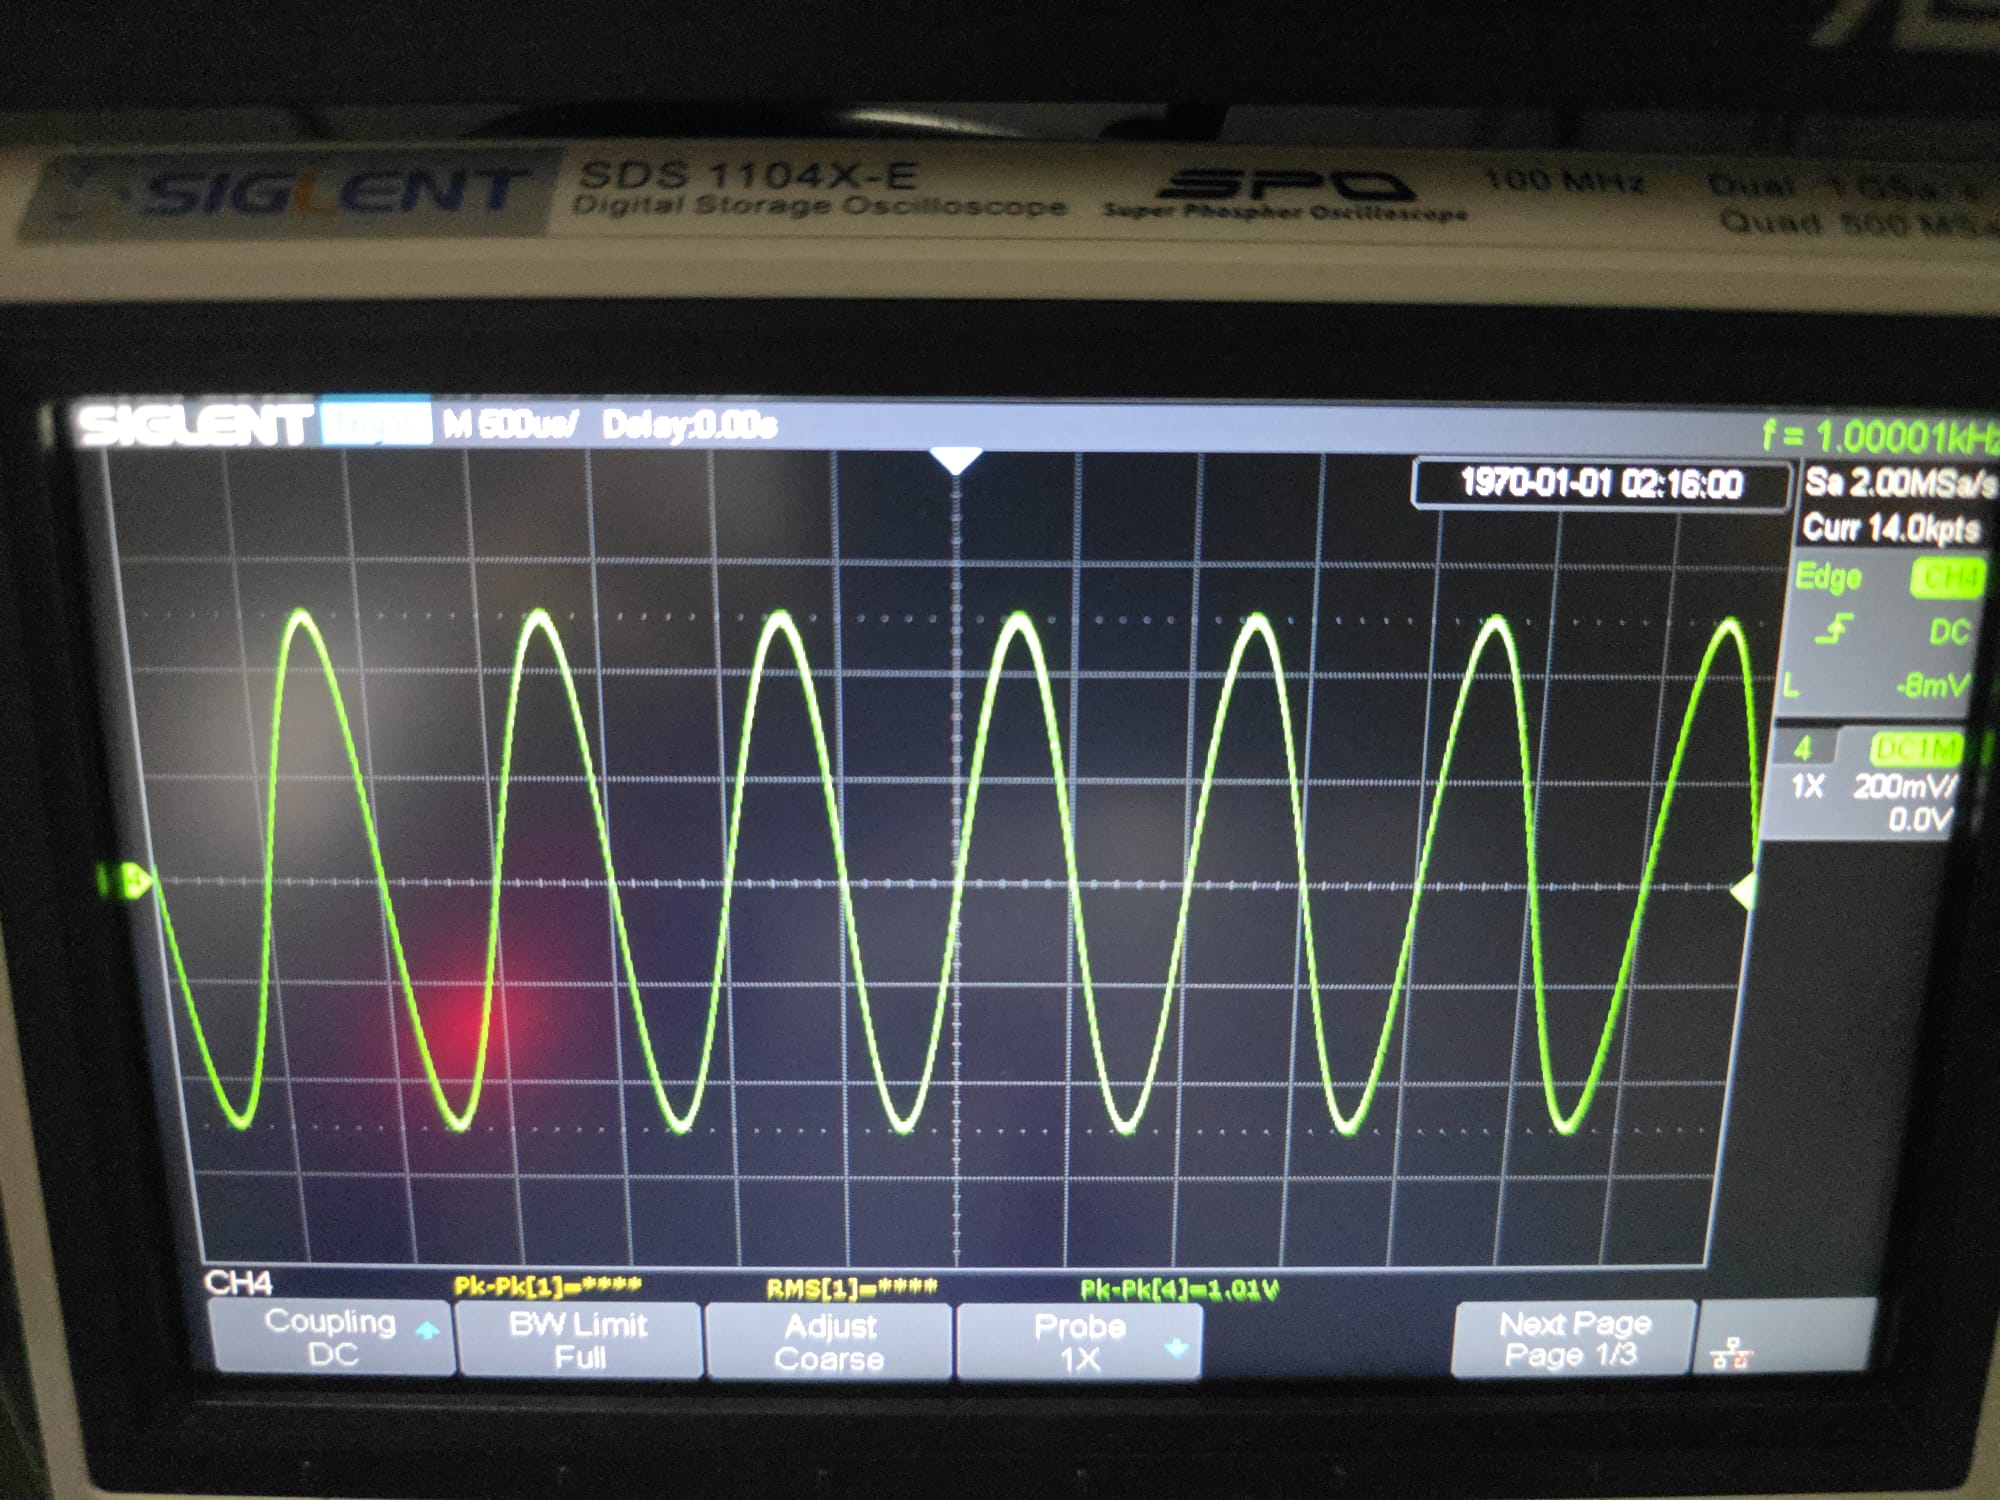Viewport: 2000px width, 1500px height.
Task: Click the green CH4 trigger source badge
Action: point(1947,578)
